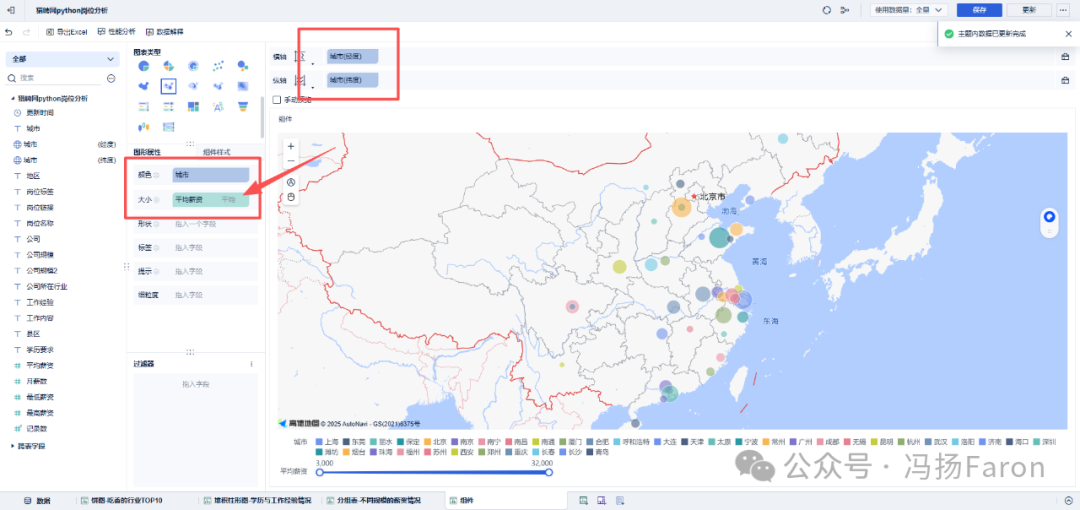Select the waterfall-style chart type in last row
This screenshot has width=1080, height=510.
coord(144,127)
